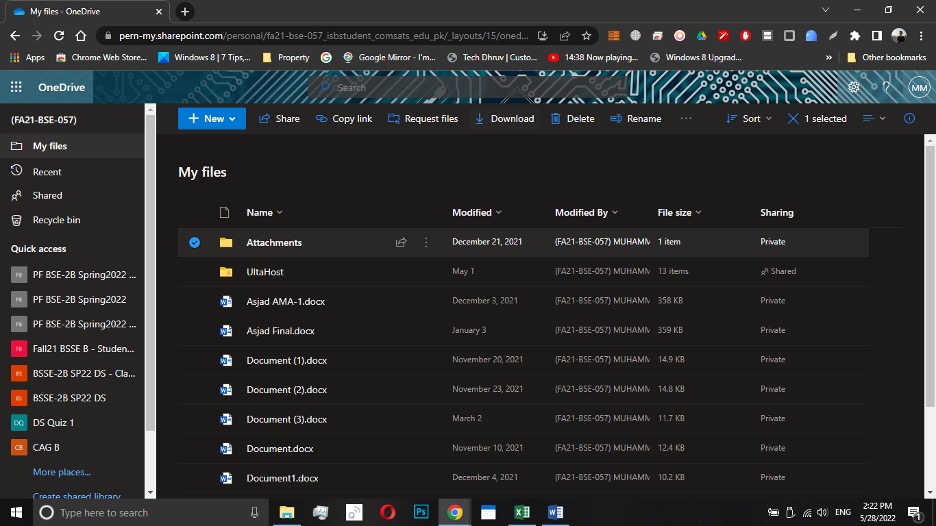Open the Modified column dropdown
The height and width of the screenshot is (526, 936).
pyautogui.click(x=477, y=213)
